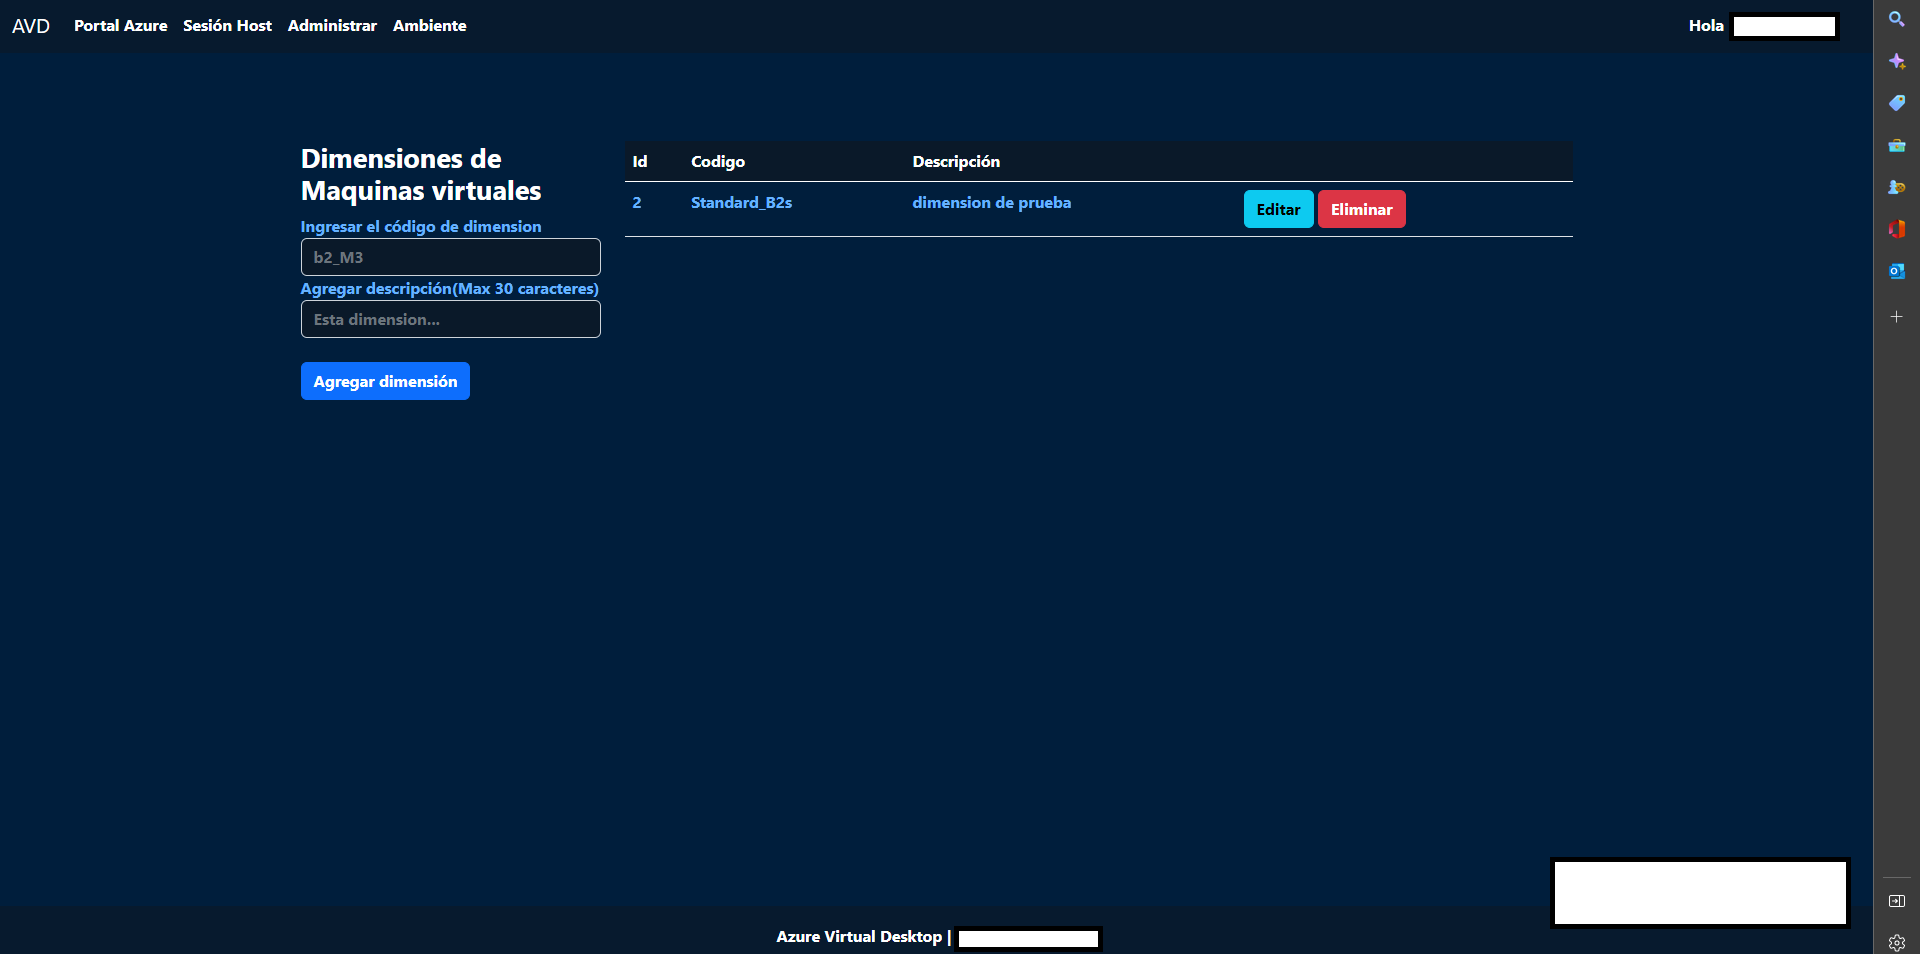The image size is (1920, 954).
Task: Click the hide sidebar icon
Action: pos(1896,901)
